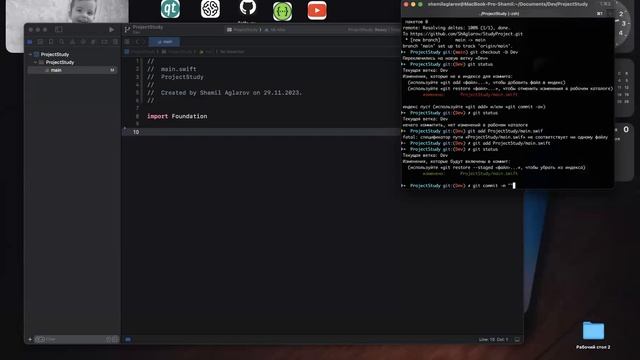
Task: Toggle the Xcode navigator sidebar
Action: (x=59, y=29)
